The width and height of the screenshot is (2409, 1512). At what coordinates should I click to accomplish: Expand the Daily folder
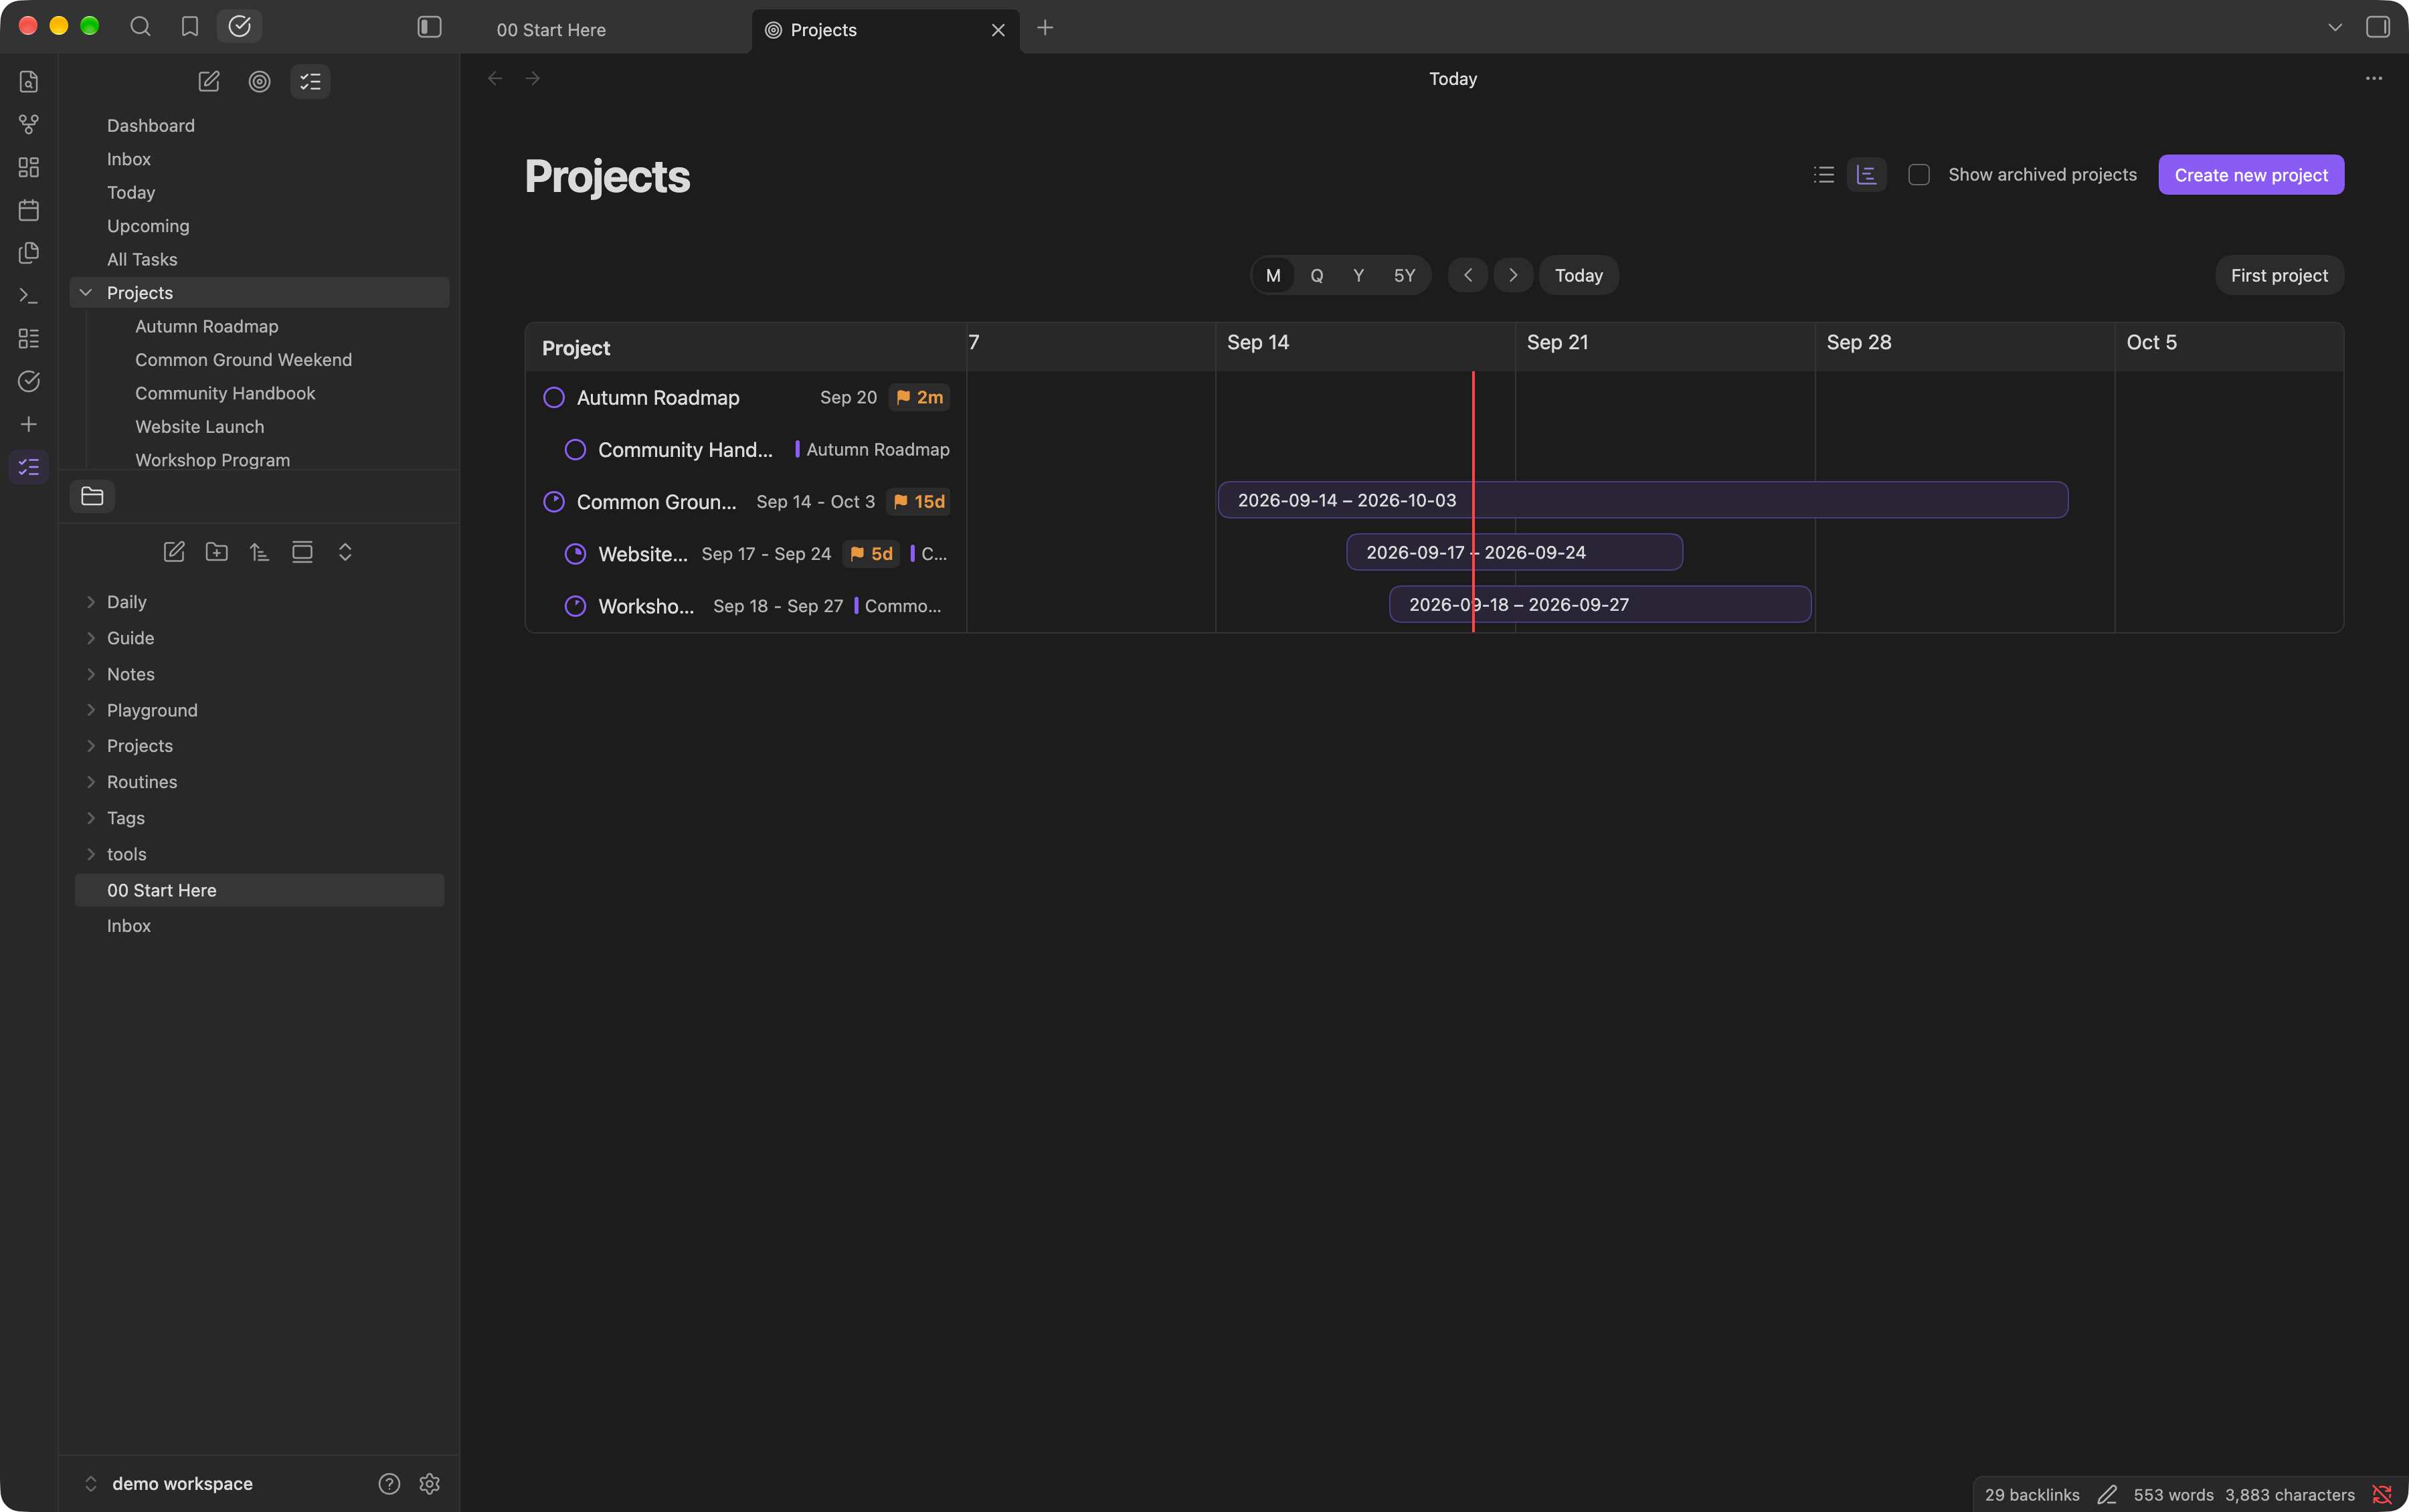(91, 602)
